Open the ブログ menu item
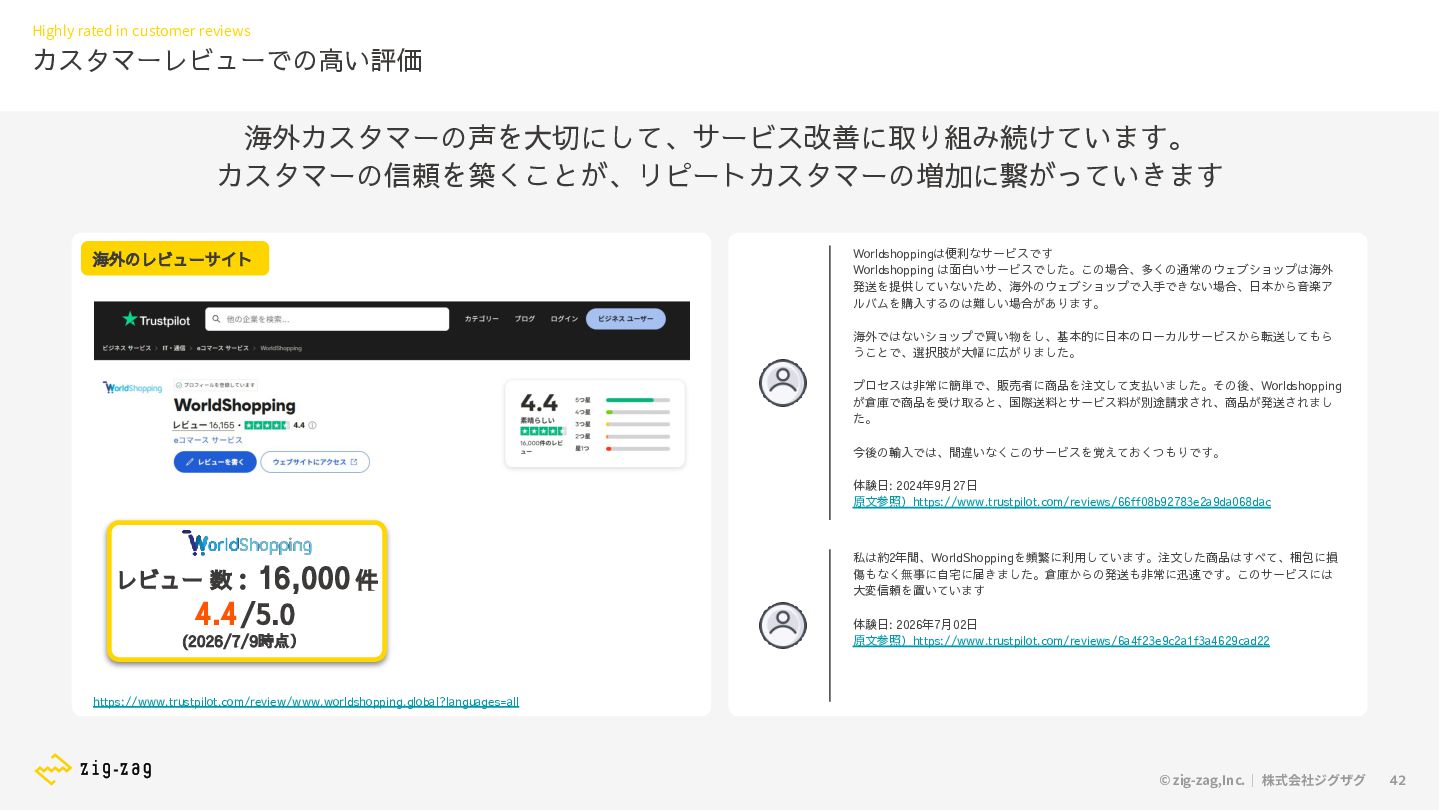The width and height of the screenshot is (1440, 810). [x=525, y=319]
